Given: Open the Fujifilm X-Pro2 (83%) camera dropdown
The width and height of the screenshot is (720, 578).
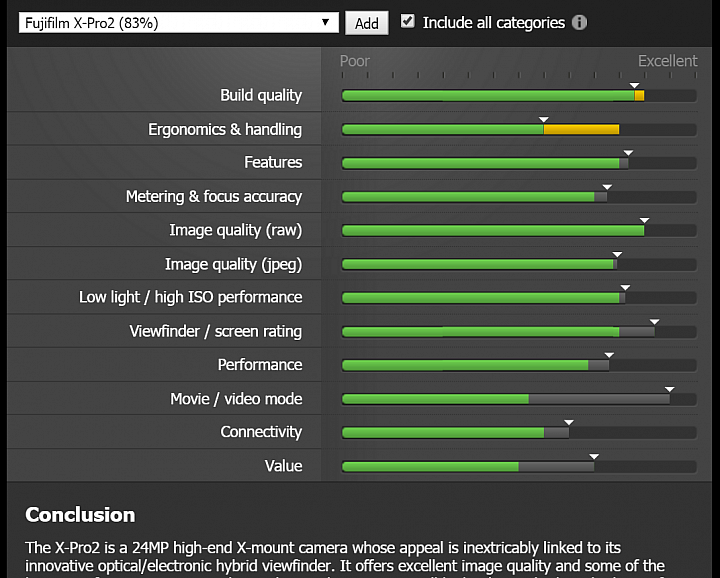Looking at the screenshot, I should point(179,22).
